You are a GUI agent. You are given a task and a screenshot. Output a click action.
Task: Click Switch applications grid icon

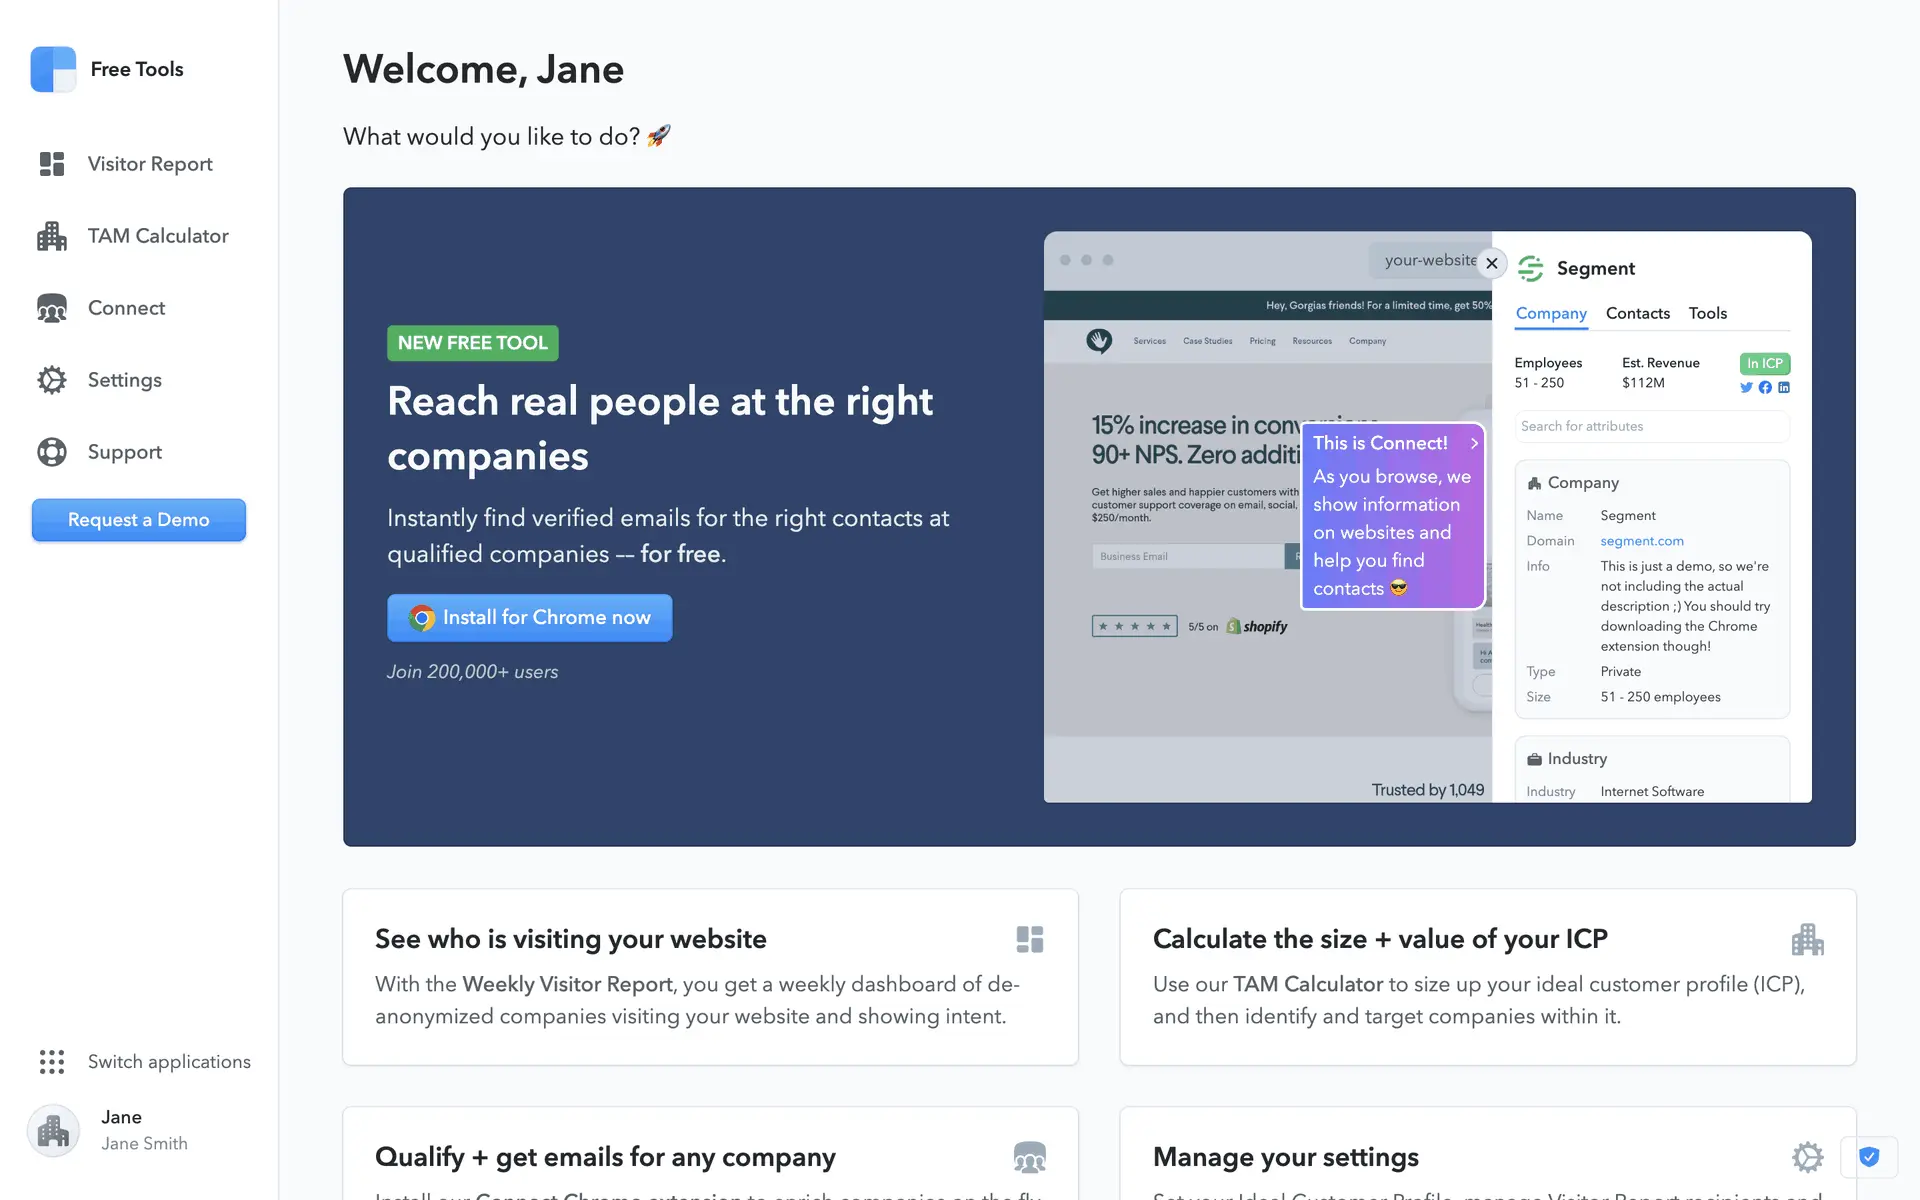(x=52, y=1062)
